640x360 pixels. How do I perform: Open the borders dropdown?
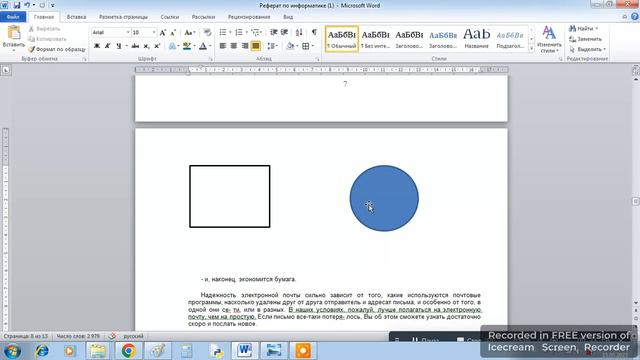[313, 46]
